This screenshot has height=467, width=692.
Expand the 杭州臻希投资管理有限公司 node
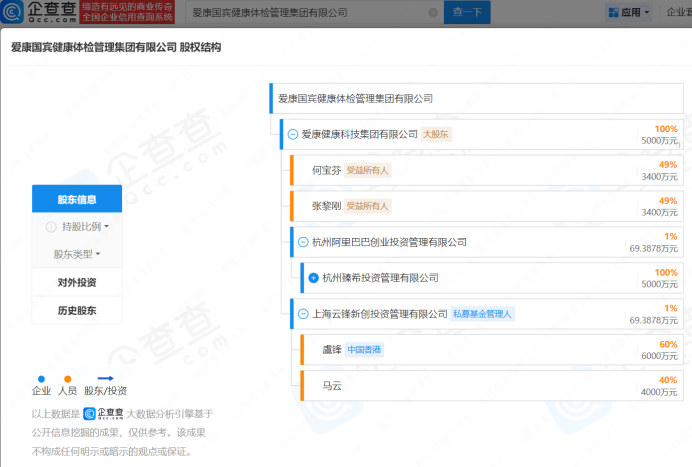click(x=313, y=278)
